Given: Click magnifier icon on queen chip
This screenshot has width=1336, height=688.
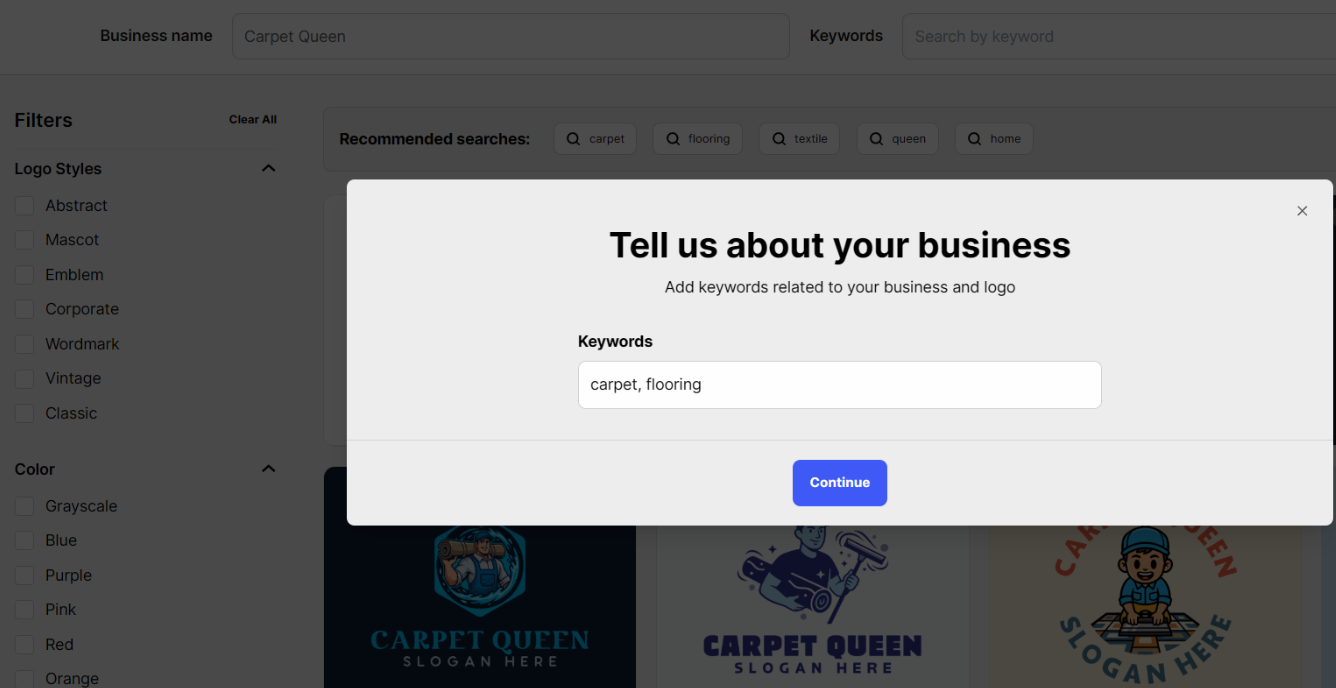Looking at the screenshot, I should point(877,139).
